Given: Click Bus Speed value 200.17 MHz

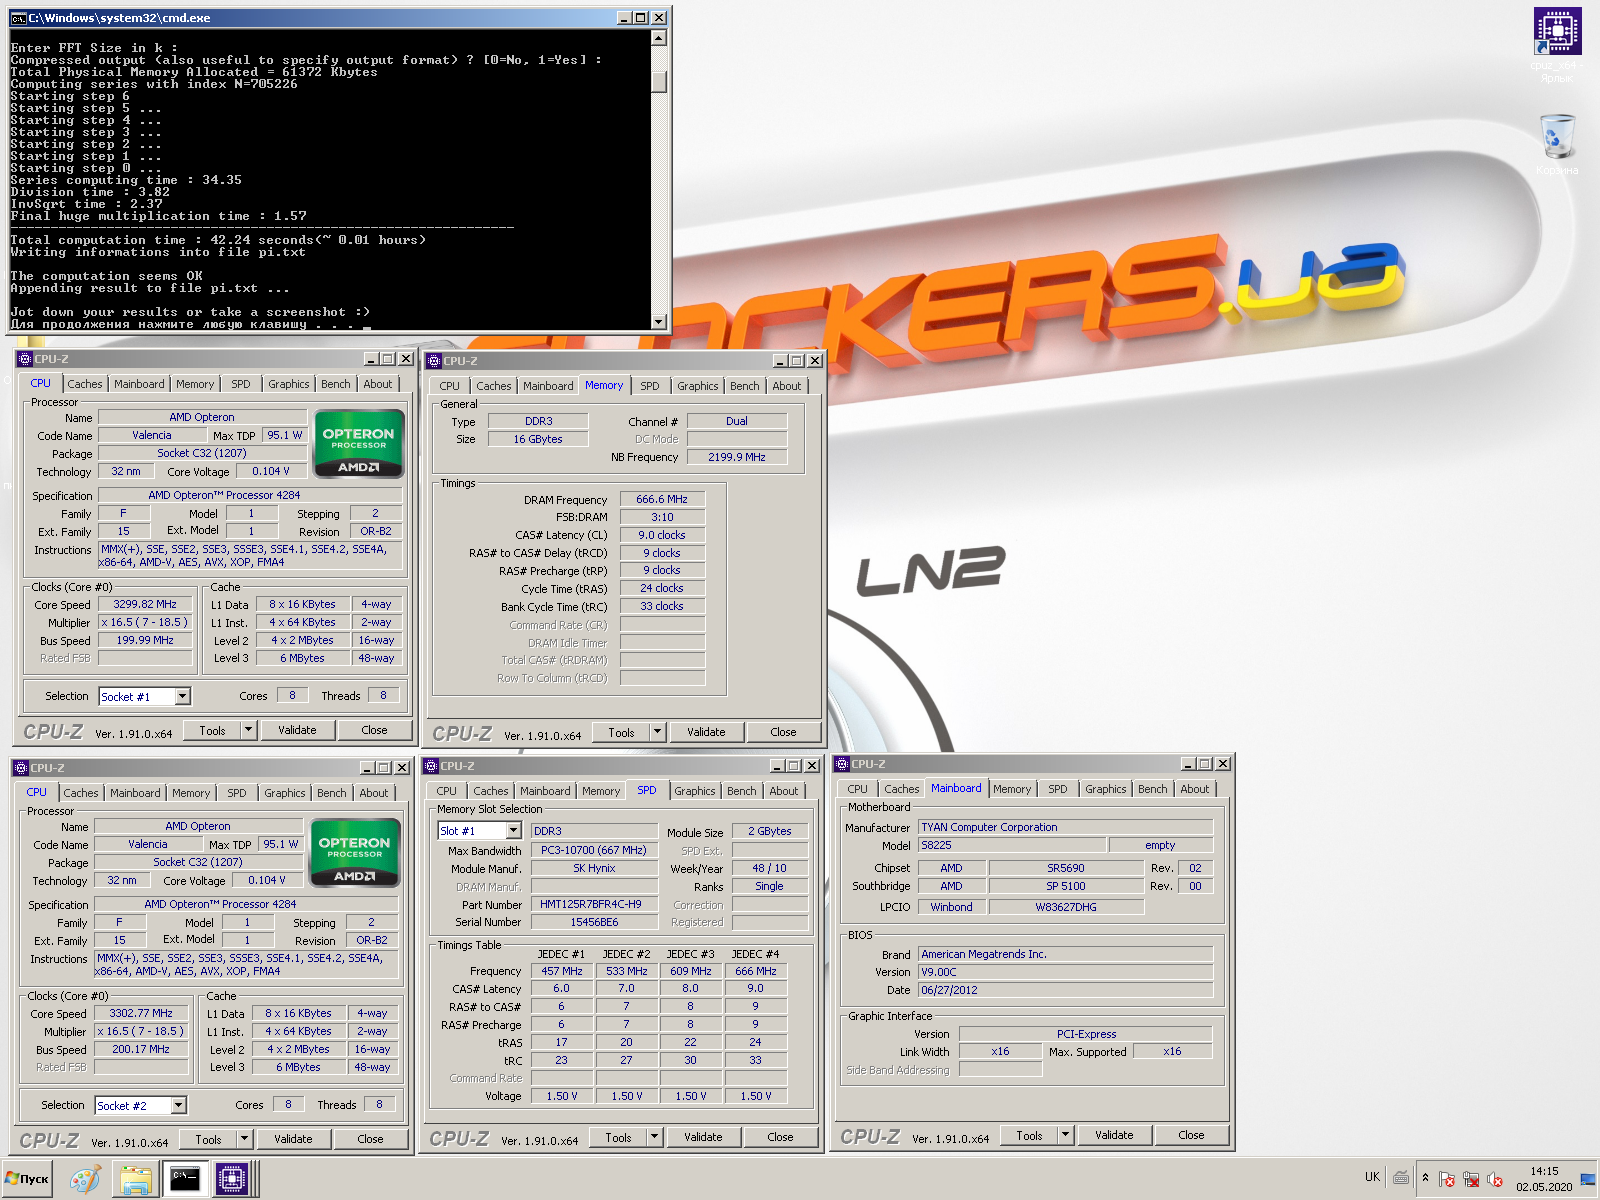Looking at the screenshot, I should pos(141,1049).
